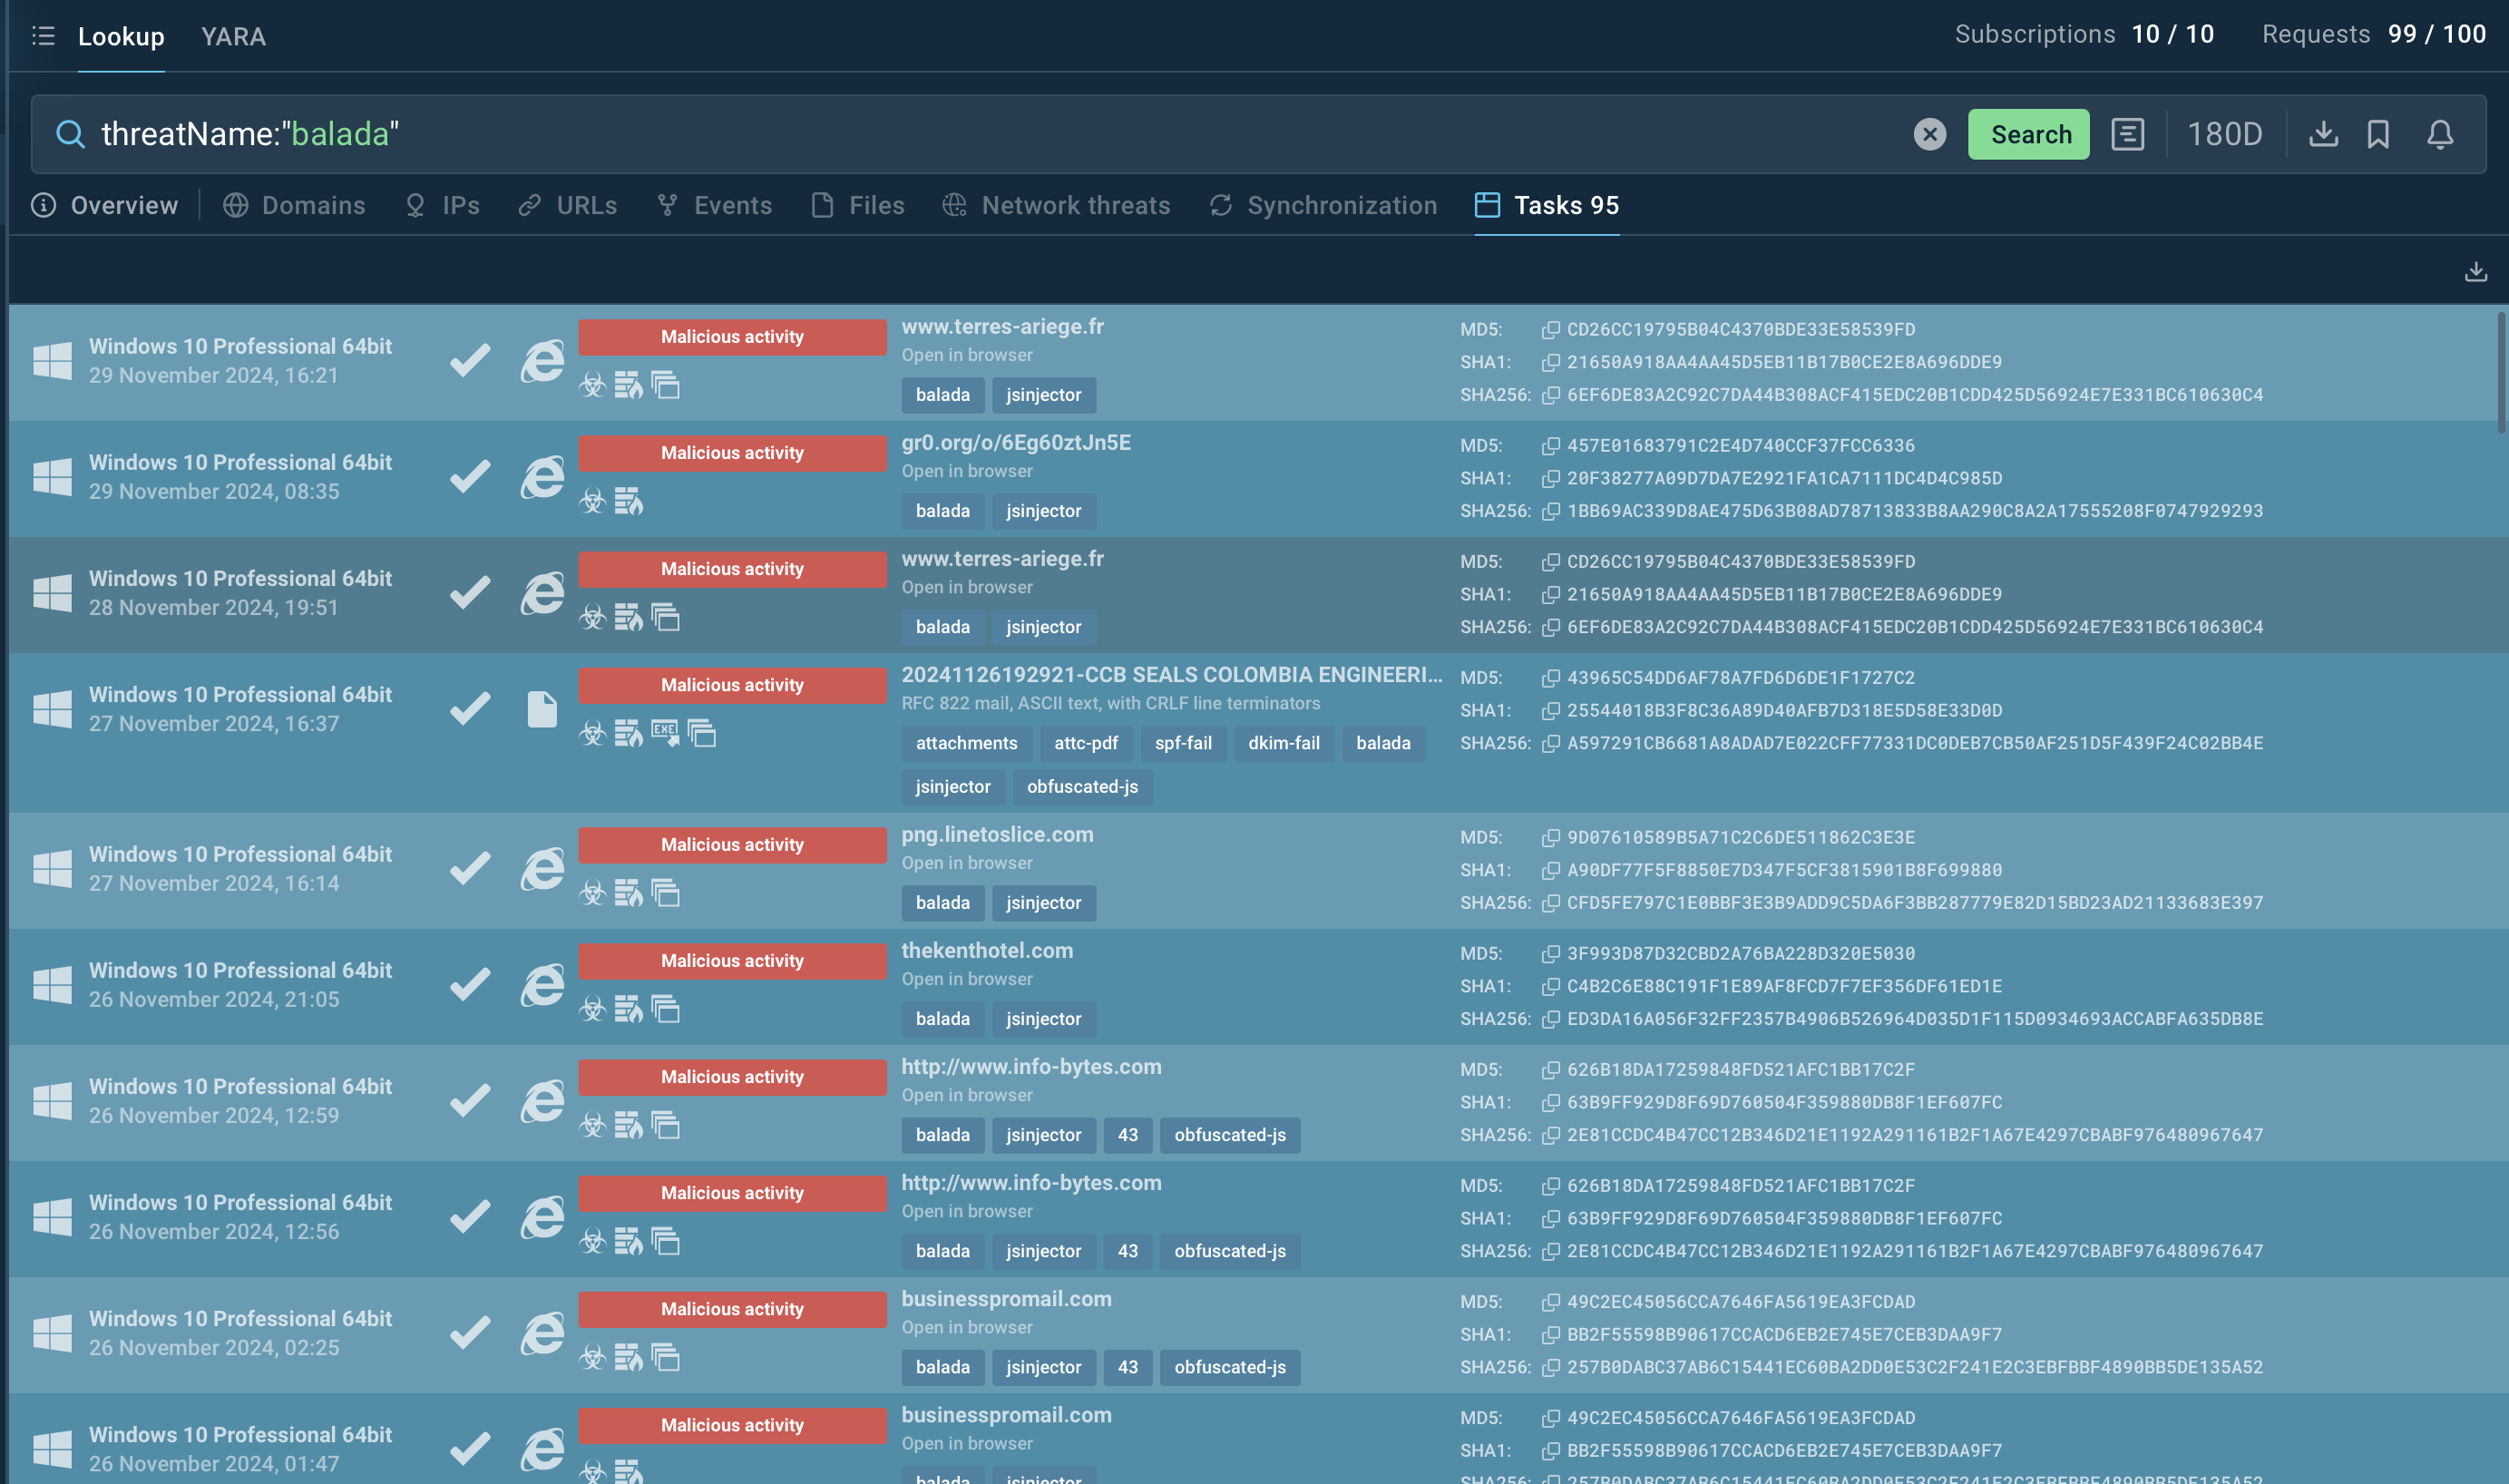Screen dimensions: 2509x1484
Task: Switch to the YARA tab
Action: pyautogui.click(x=233, y=36)
